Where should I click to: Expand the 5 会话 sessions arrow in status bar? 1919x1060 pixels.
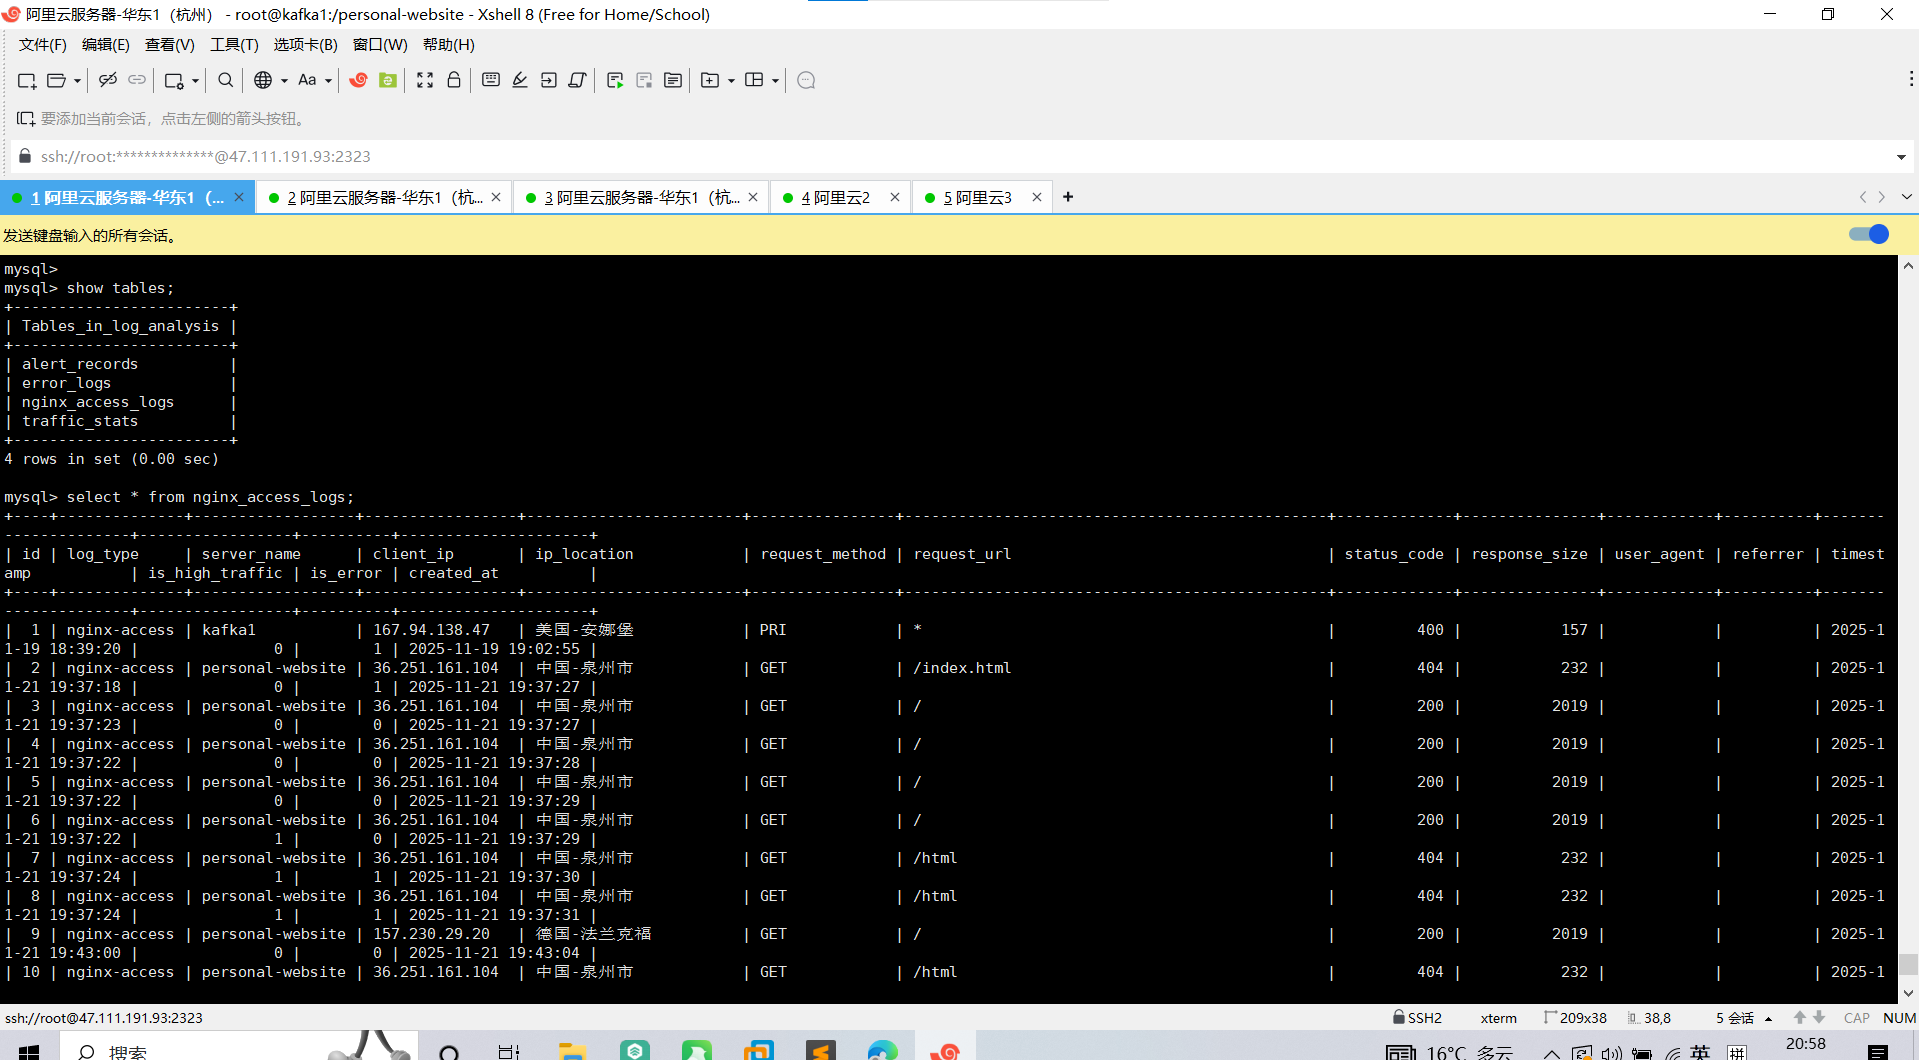point(1768,1018)
